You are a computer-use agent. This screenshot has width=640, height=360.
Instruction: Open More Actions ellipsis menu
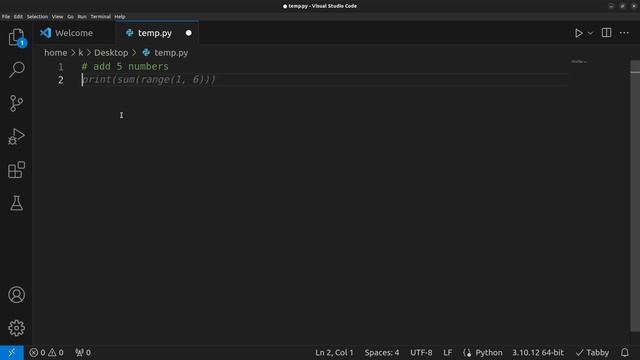624,33
